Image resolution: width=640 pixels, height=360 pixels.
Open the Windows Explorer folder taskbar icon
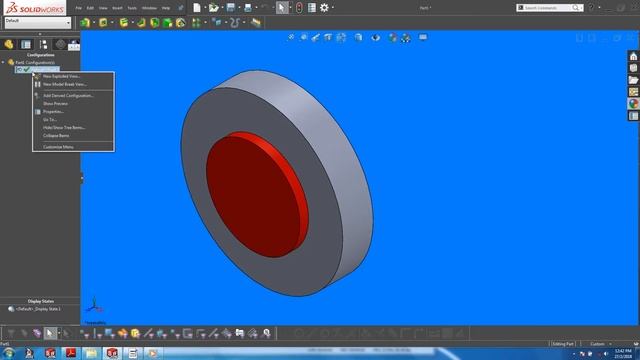click(91, 353)
